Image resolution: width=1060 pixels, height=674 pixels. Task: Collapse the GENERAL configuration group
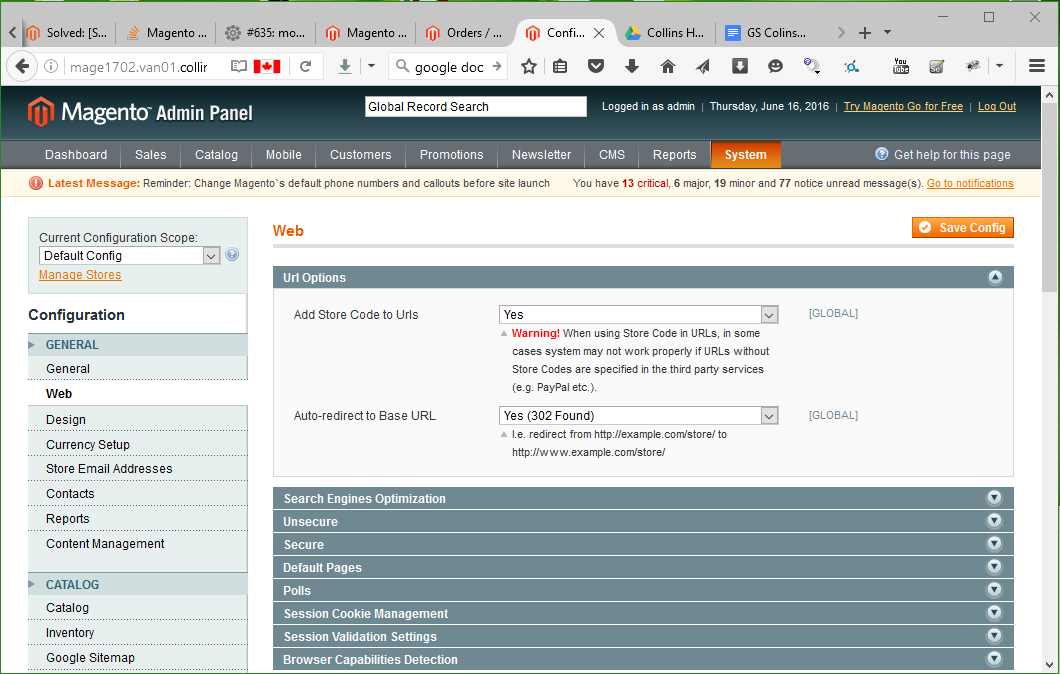pos(138,345)
